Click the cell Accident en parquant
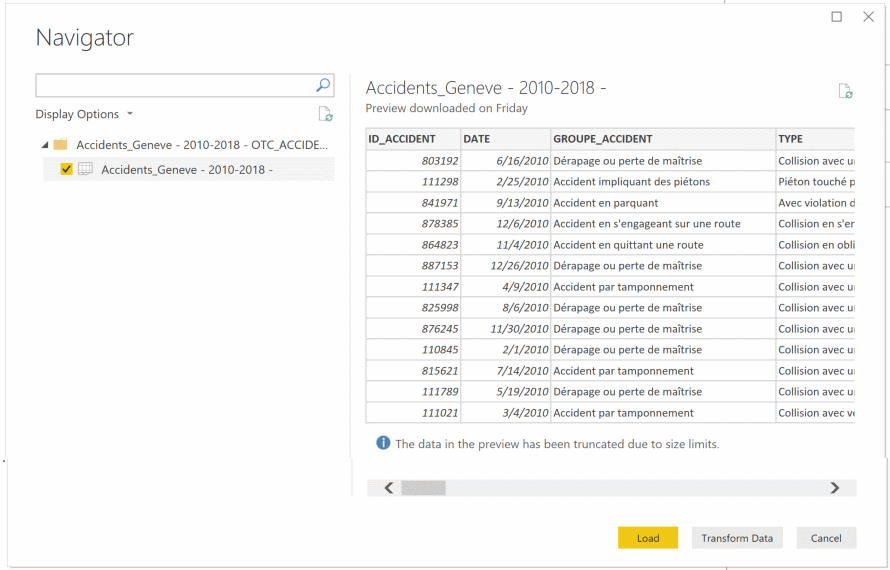This screenshot has height=570, width=890. (663, 203)
